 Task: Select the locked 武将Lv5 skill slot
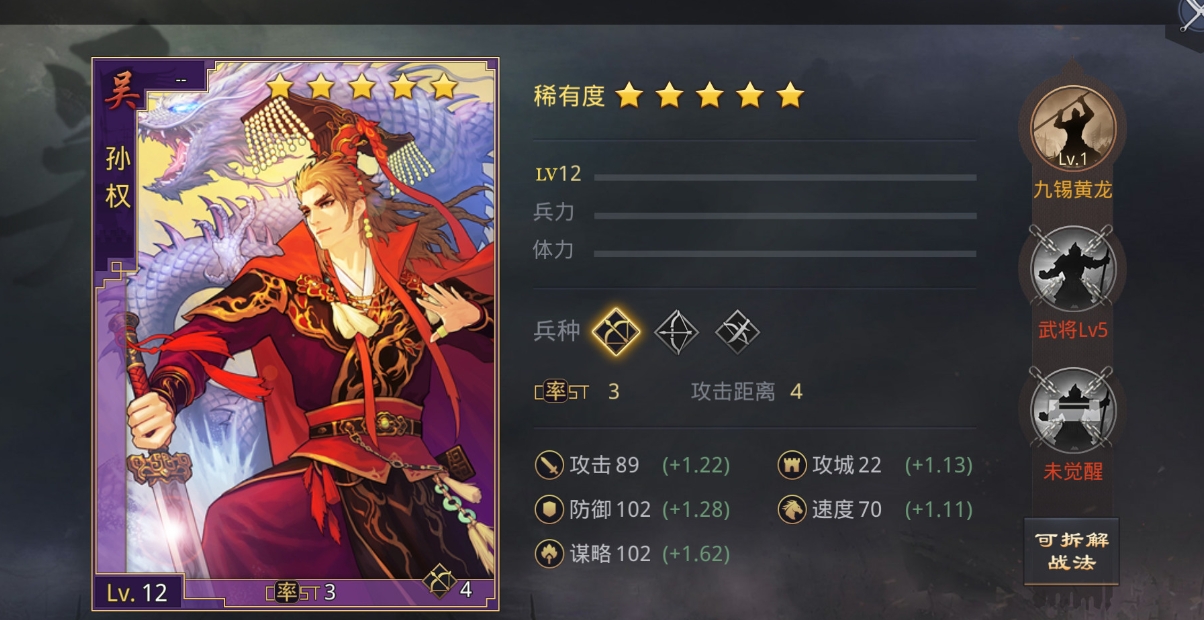[1072, 268]
